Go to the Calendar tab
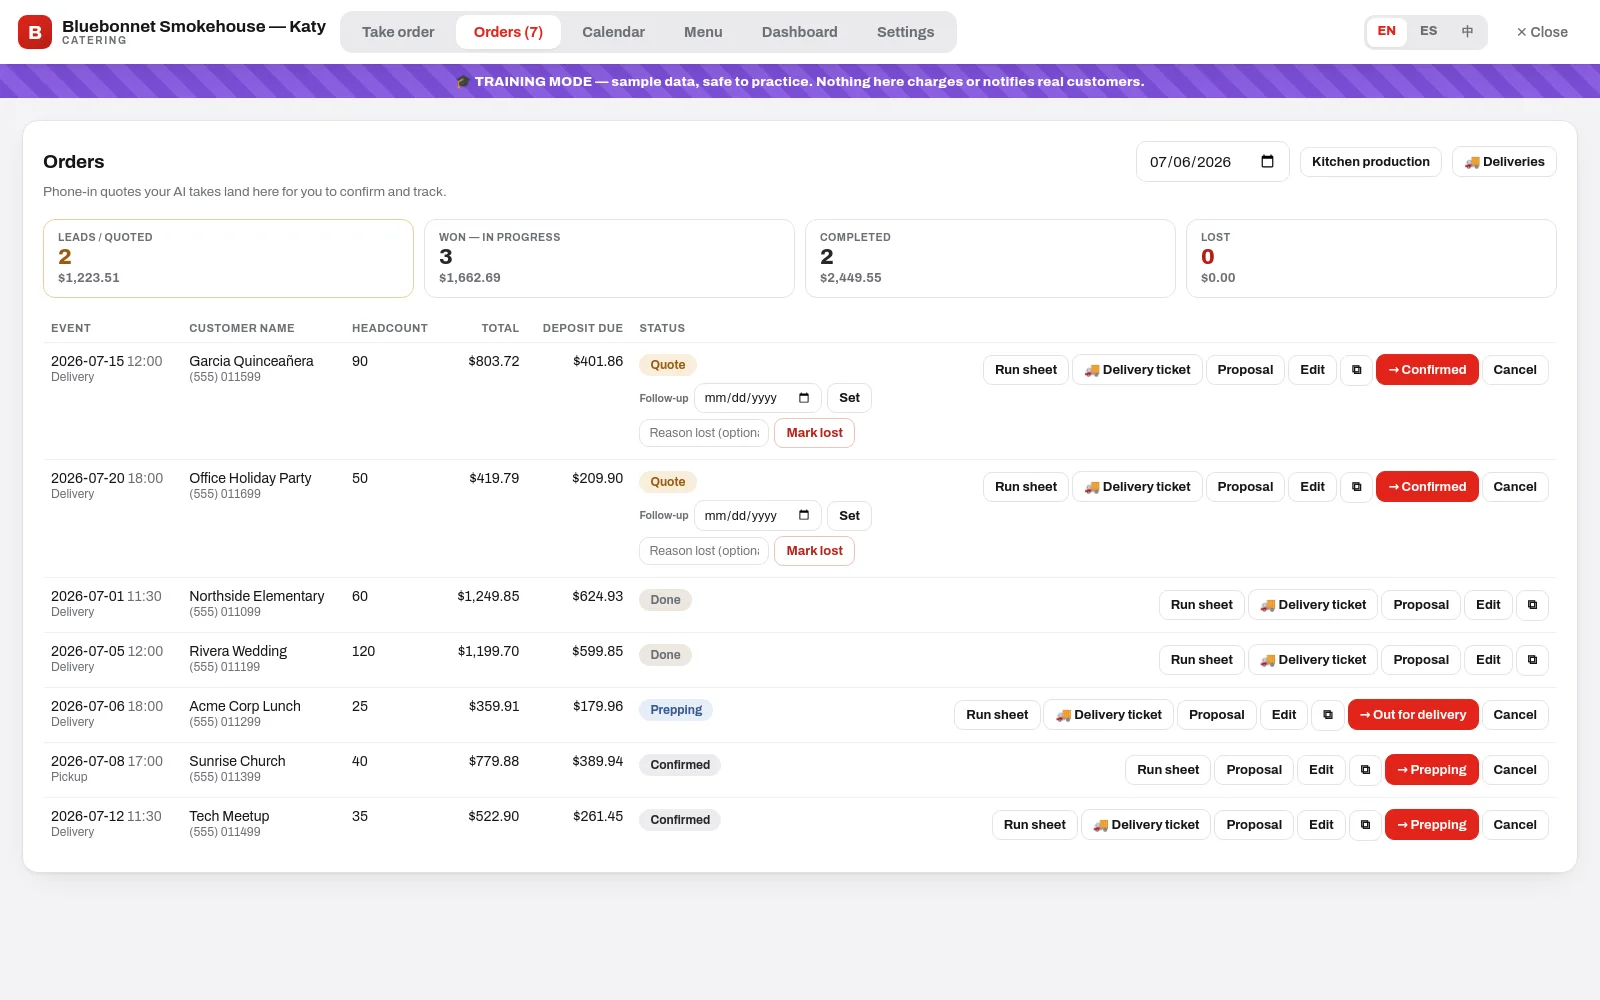Image resolution: width=1600 pixels, height=1000 pixels. tap(613, 32)
